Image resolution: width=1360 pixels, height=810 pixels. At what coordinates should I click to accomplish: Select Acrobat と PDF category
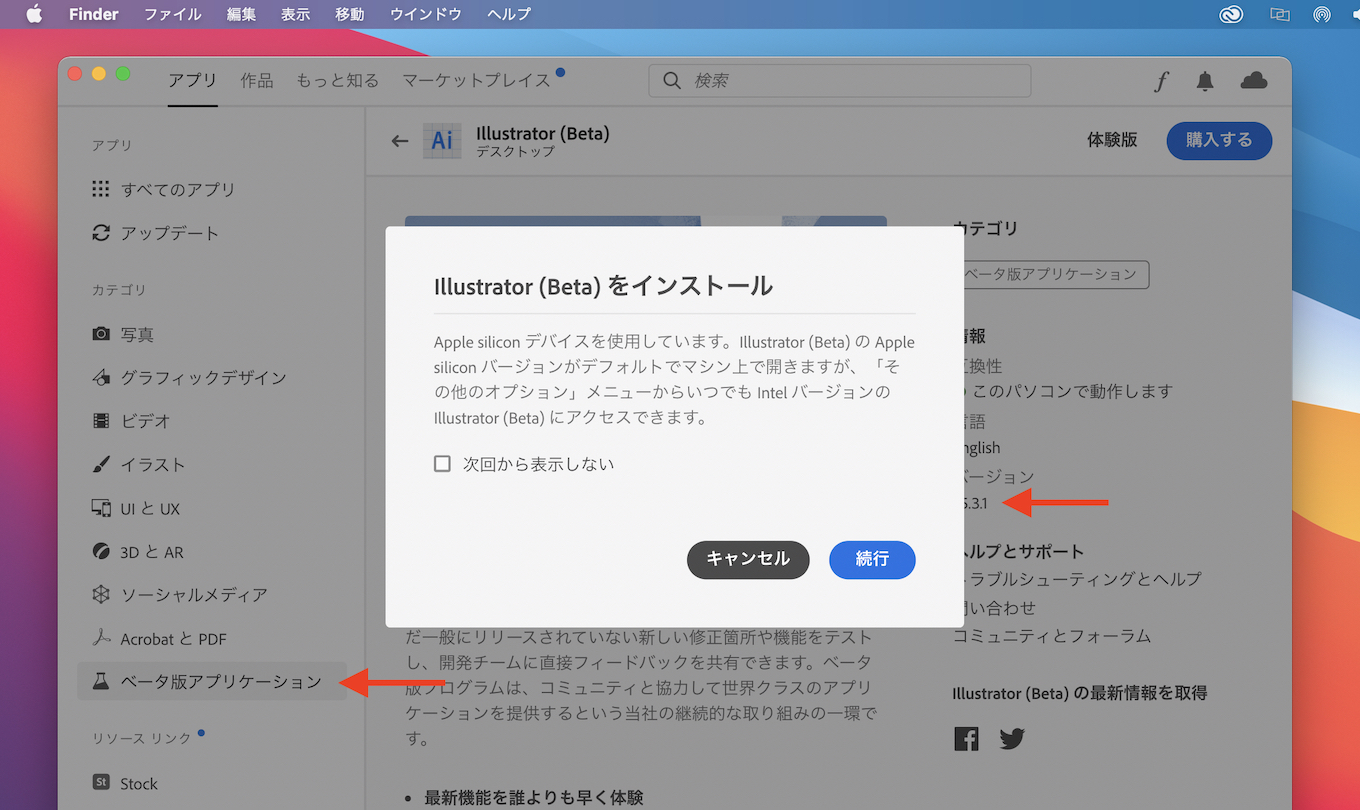coord(158,639)
